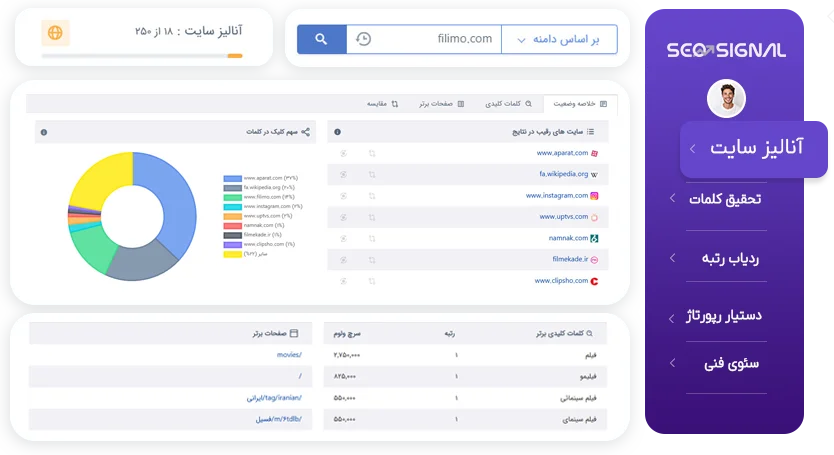Click page icon in صفحات برتر panel header
The height and width of the screenshot is (455, 834).
point(294,333)
